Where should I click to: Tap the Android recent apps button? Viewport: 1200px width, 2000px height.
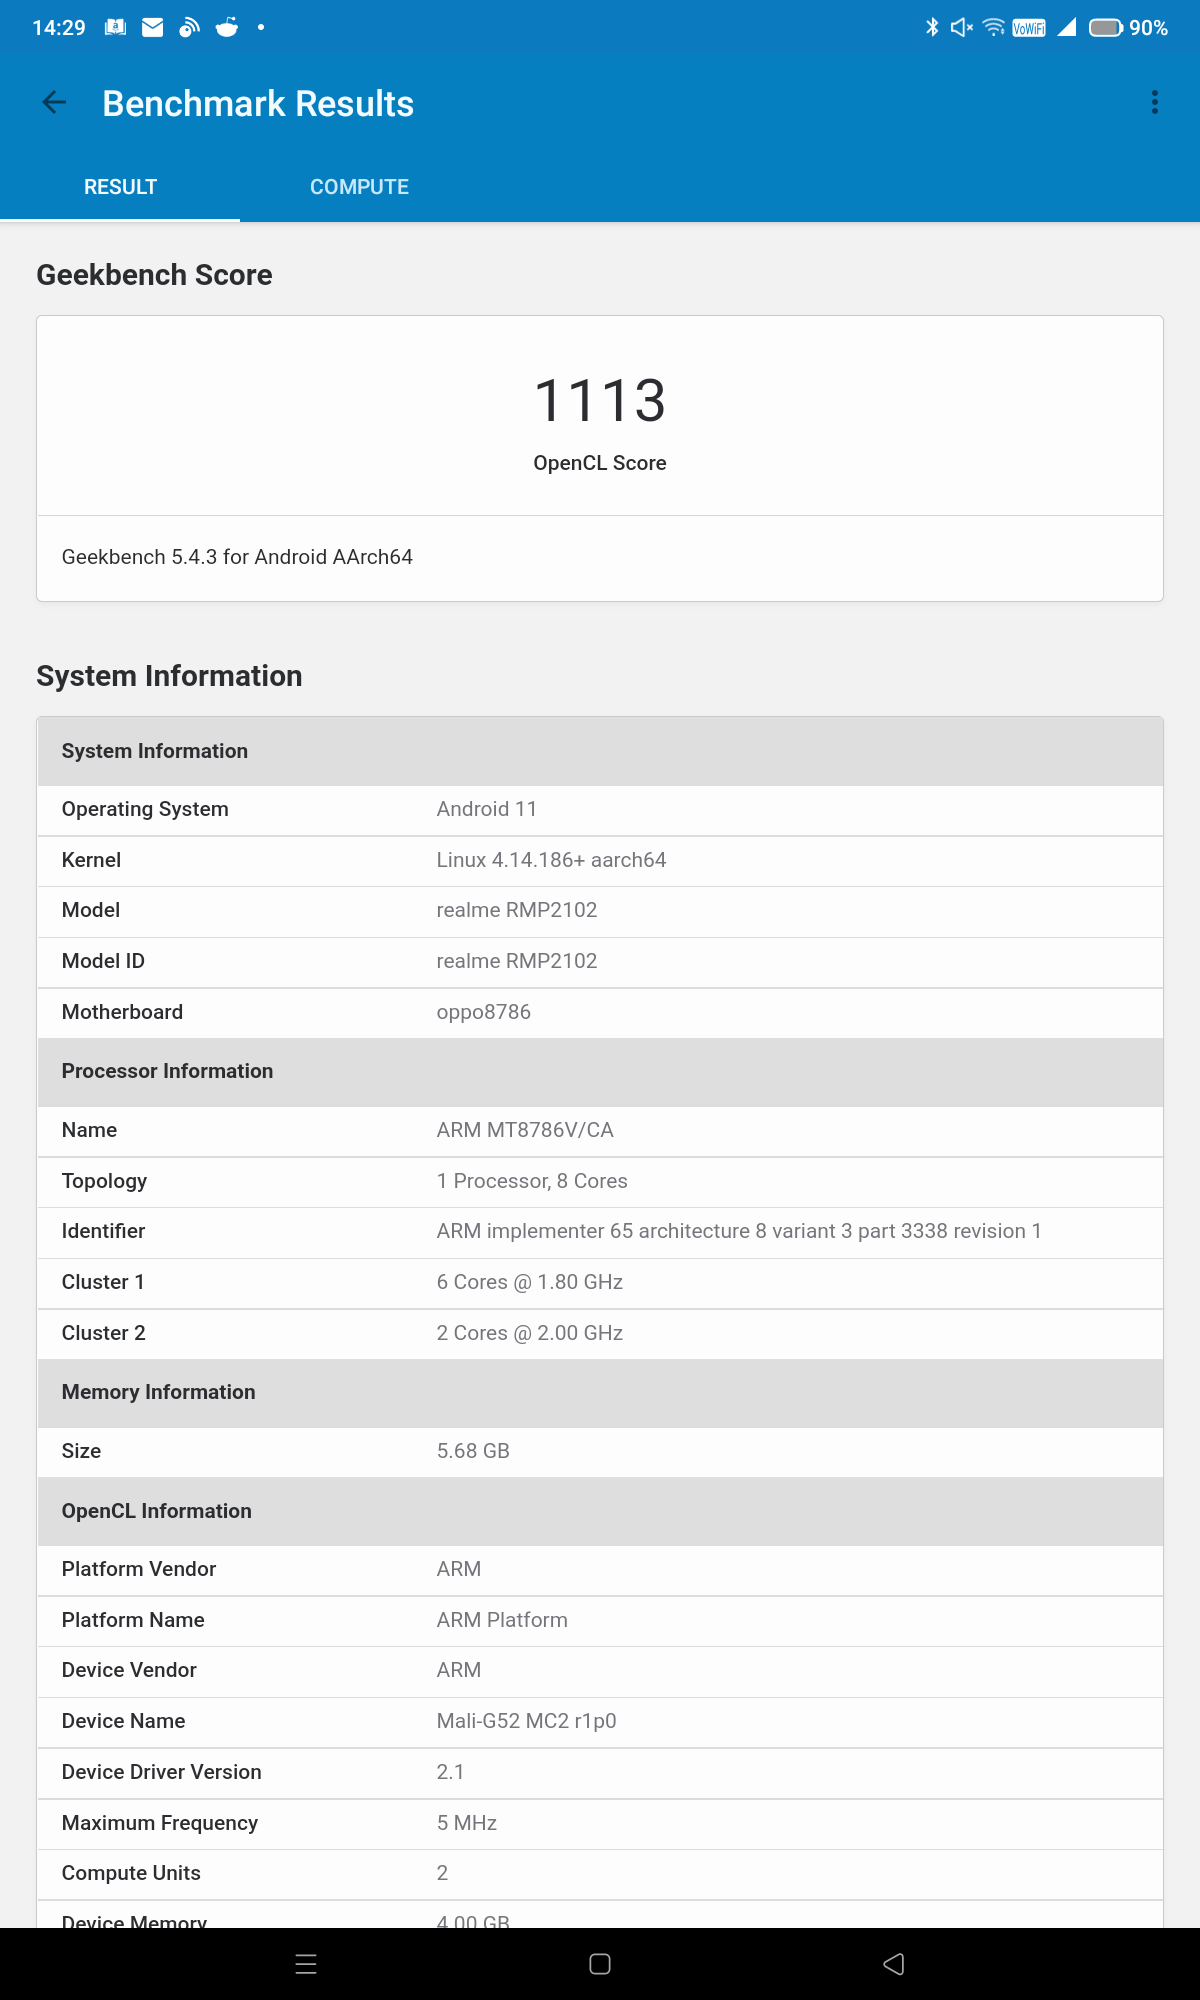pos(306,1964)
